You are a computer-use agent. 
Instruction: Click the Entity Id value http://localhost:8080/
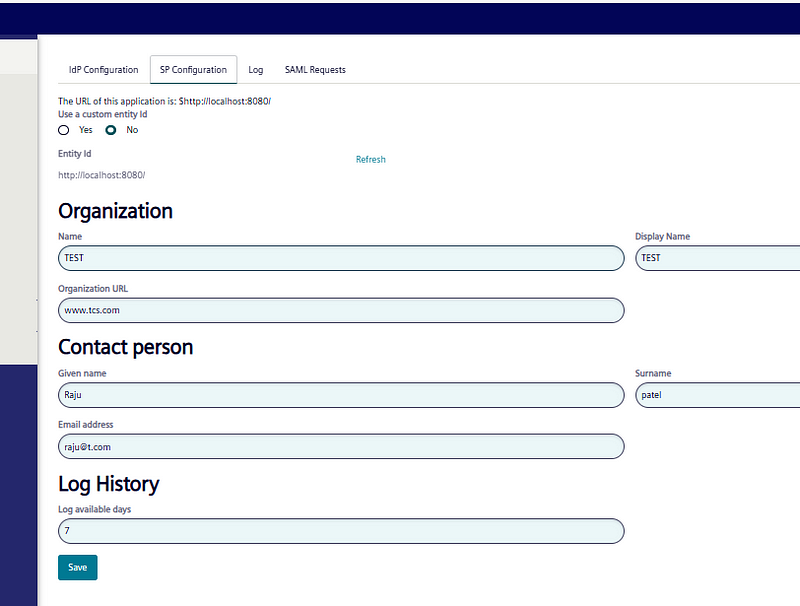click(102, 175)
